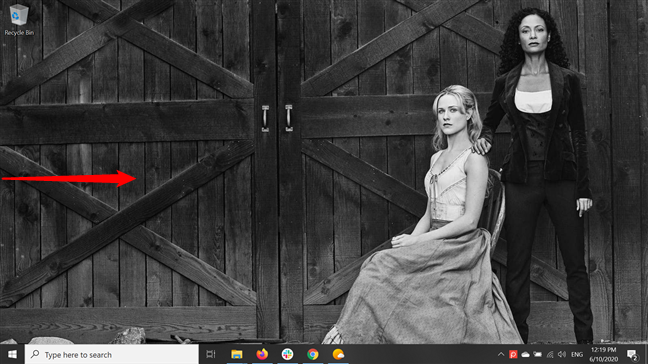Open Task View from the taskbar
This screenshot has width=648, height=364.
211,354
